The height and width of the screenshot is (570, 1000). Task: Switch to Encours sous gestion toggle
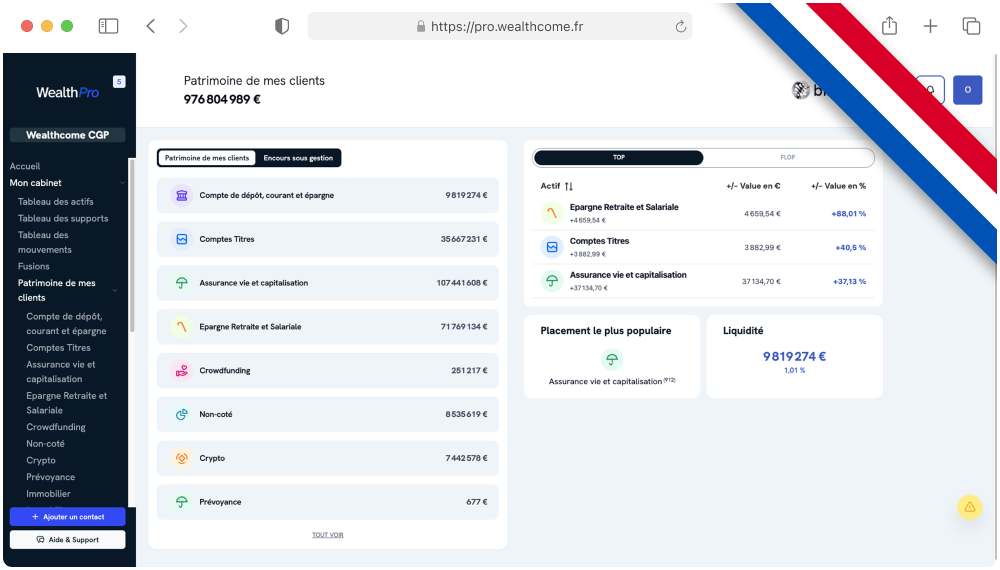pyautogui.click(x=298, y=158)
